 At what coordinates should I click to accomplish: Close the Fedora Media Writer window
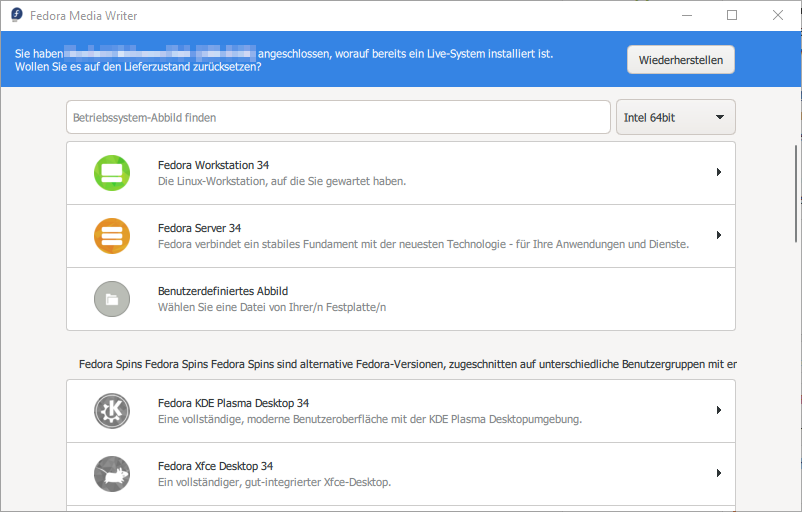777,15
